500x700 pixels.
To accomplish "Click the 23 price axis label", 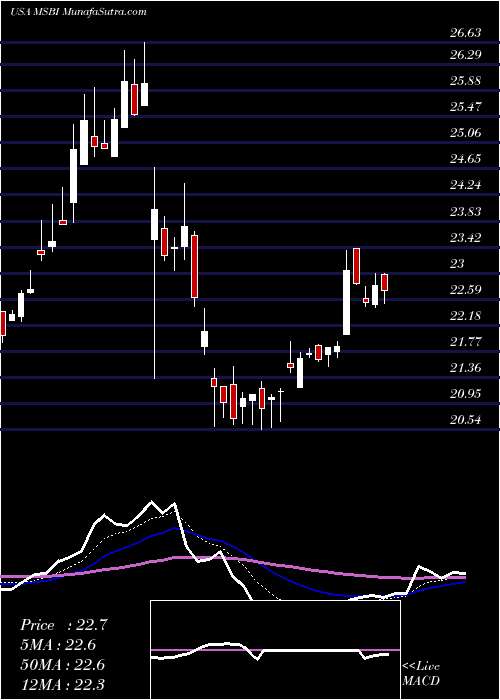I will coord(457,264).
